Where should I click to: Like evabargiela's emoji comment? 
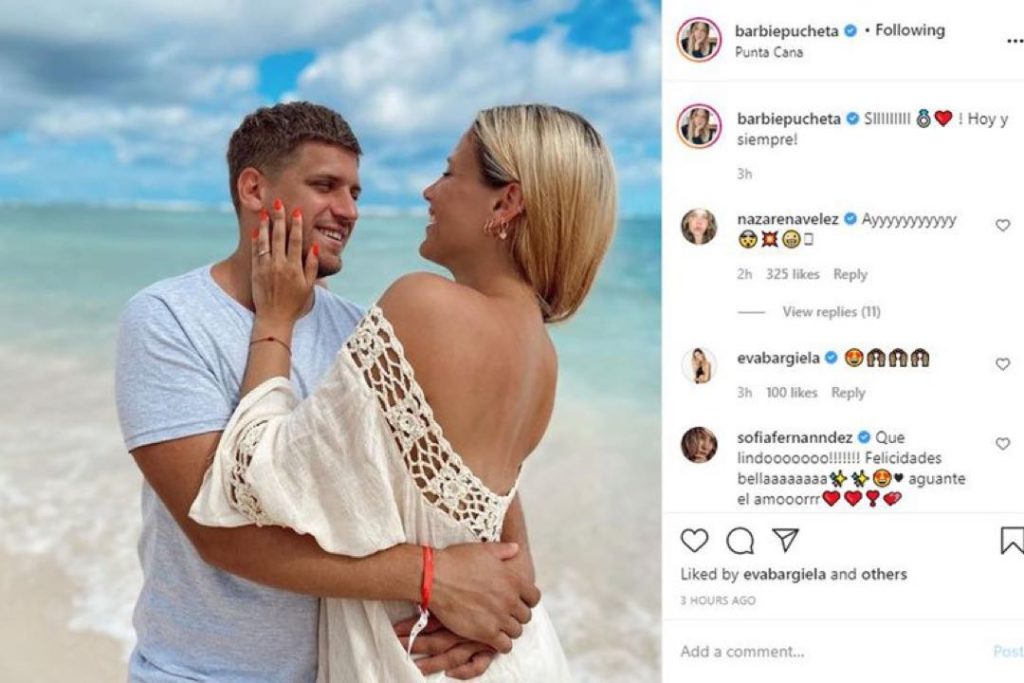(x=1002, y=364)
